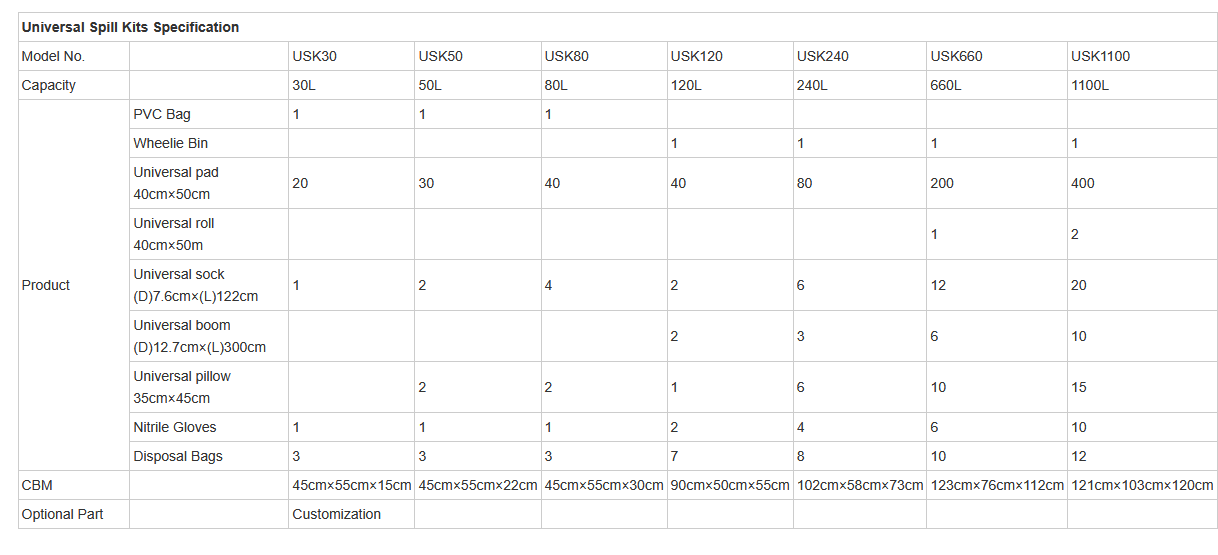Screen dimensions: 1218x555
Task: Select the Model No. row label
Action: click(x=53, y=56)
